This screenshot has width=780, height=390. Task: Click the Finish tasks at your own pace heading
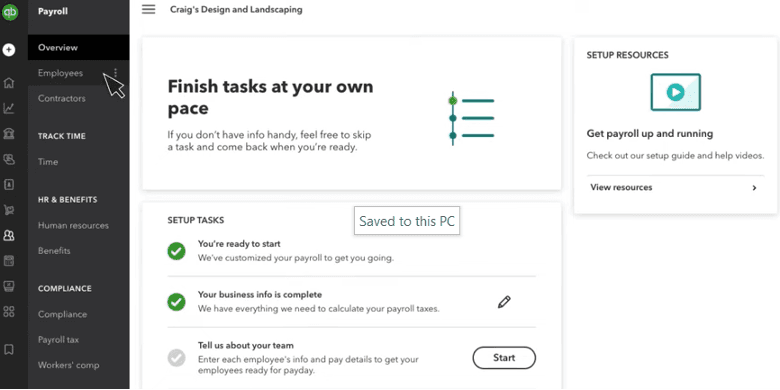click(271, 97)
